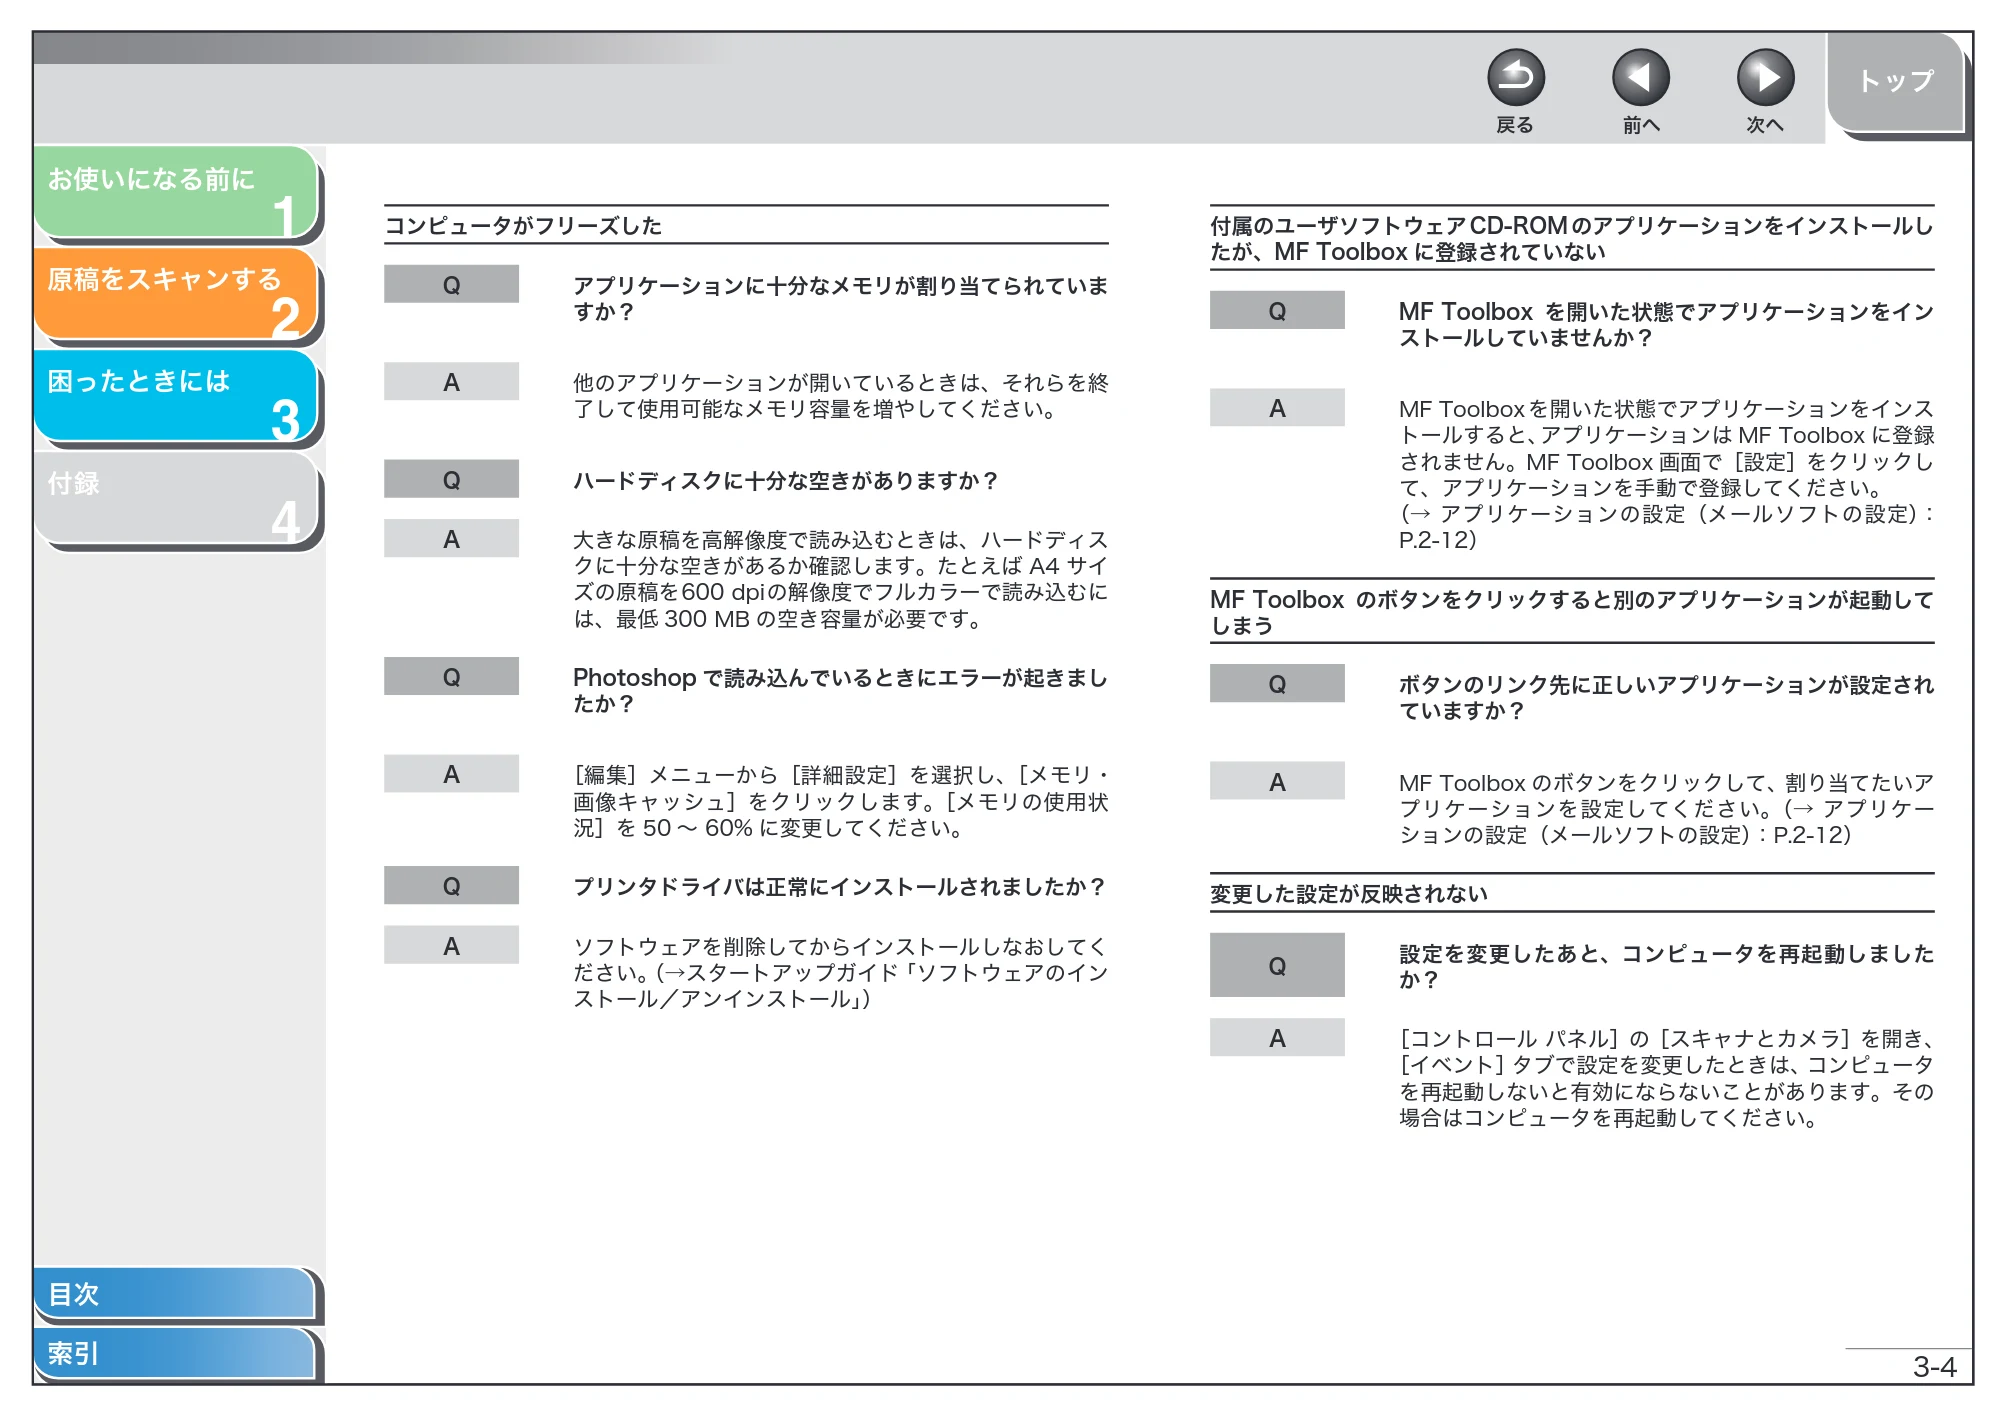The height and width of the screenshot is (1415, 2000).
Task: Click question ボタンのリンク先に正しいアプリケーションが設定
Action: click(x=1666, y=697)
